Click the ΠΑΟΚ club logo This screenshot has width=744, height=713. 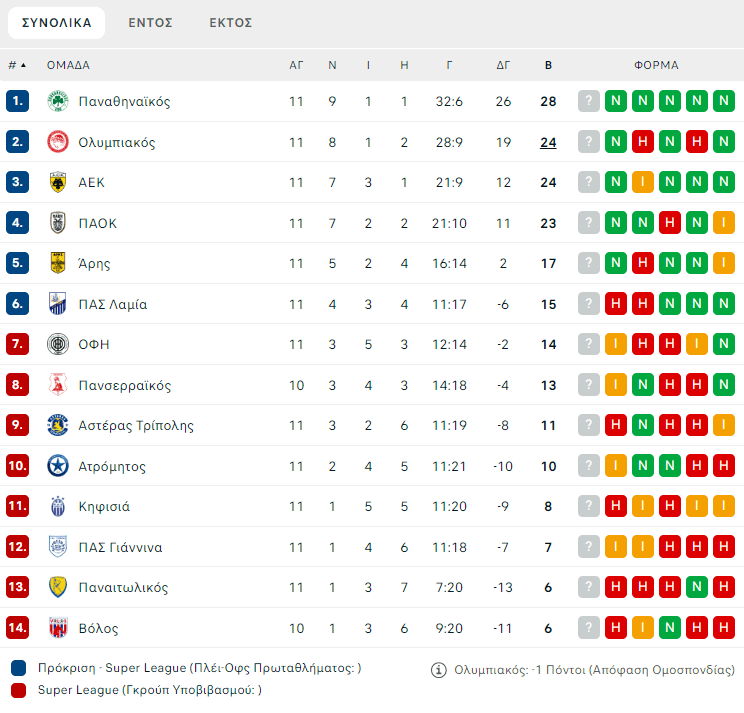(x=58, y=223)
